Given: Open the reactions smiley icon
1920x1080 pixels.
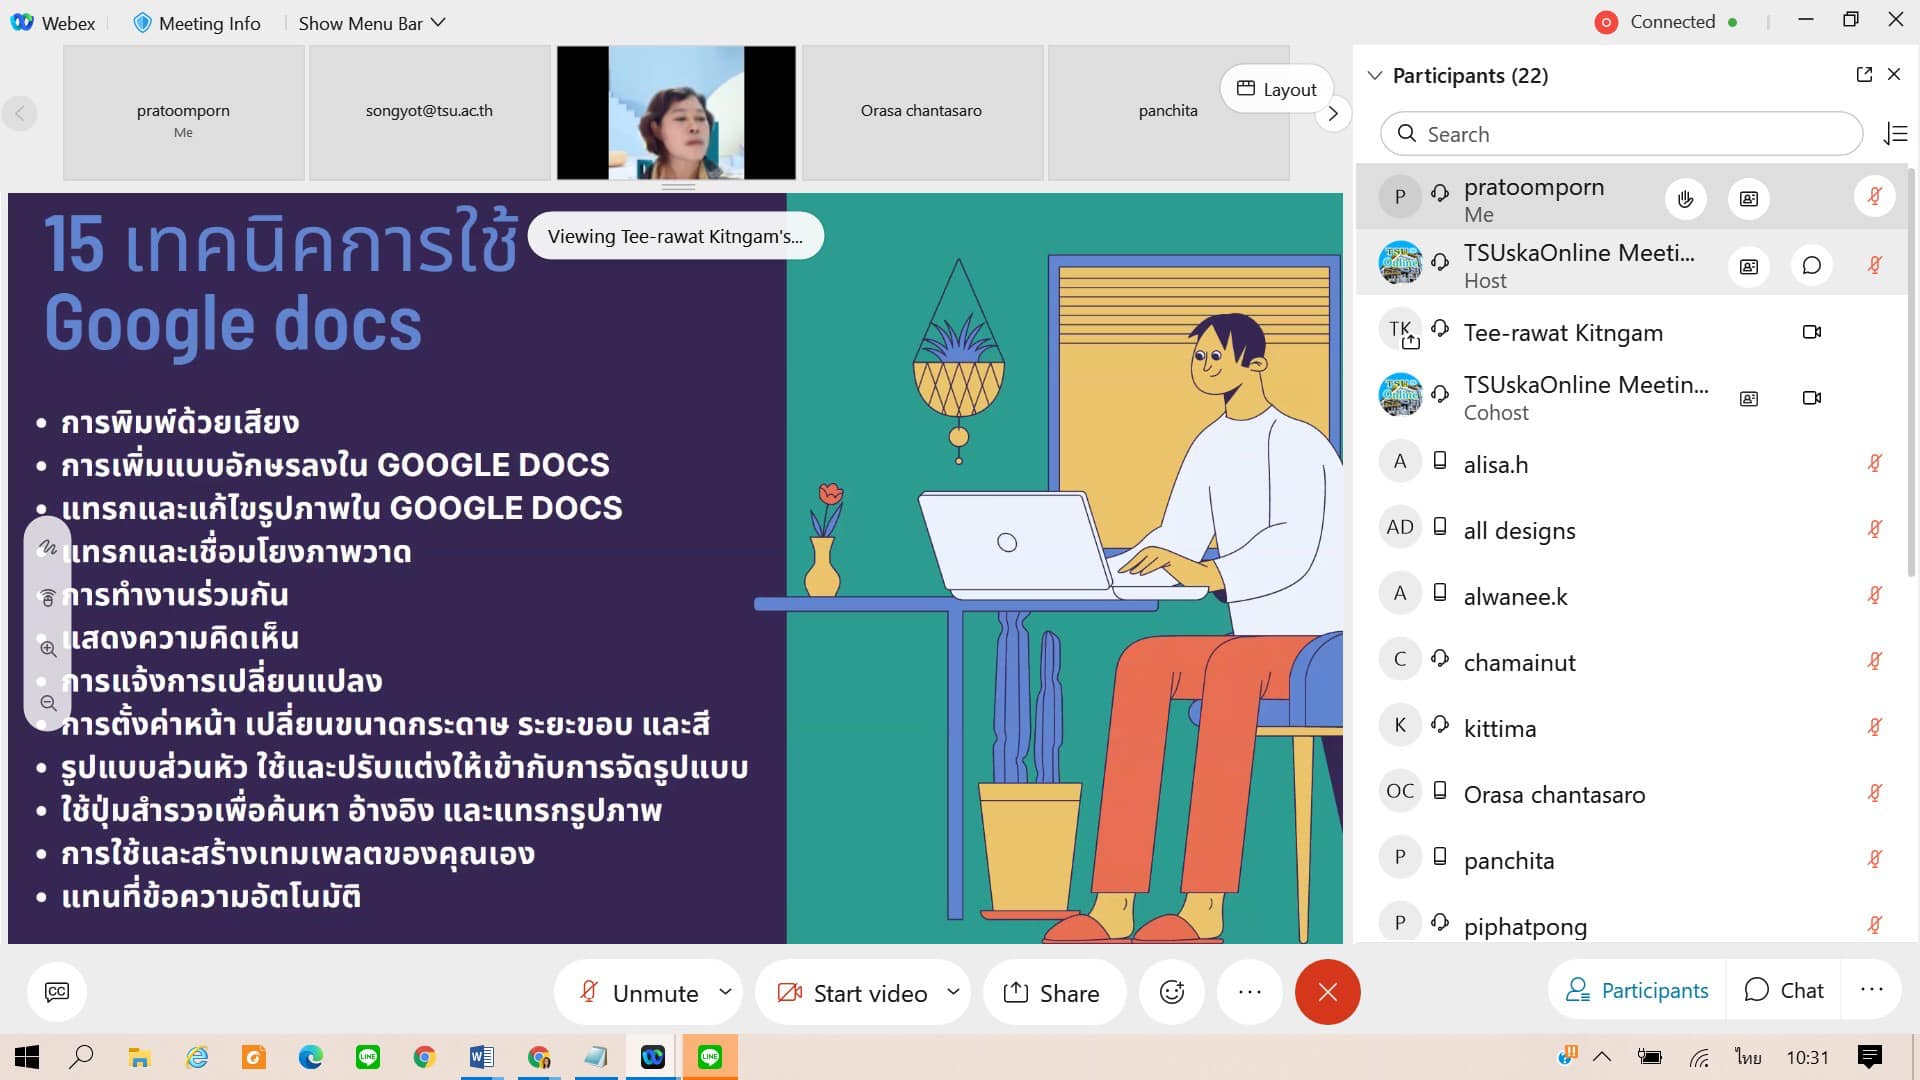Looking at the screenshot, I should pos(1172,992).
